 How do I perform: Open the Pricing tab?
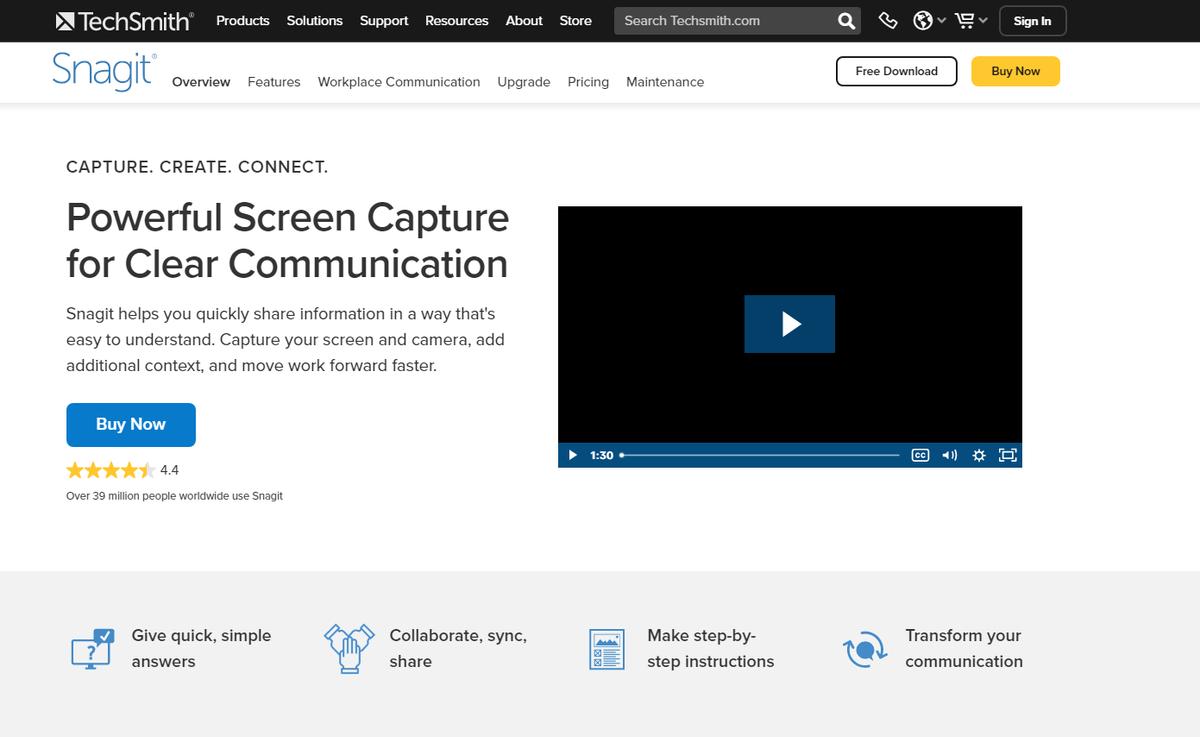588,82
